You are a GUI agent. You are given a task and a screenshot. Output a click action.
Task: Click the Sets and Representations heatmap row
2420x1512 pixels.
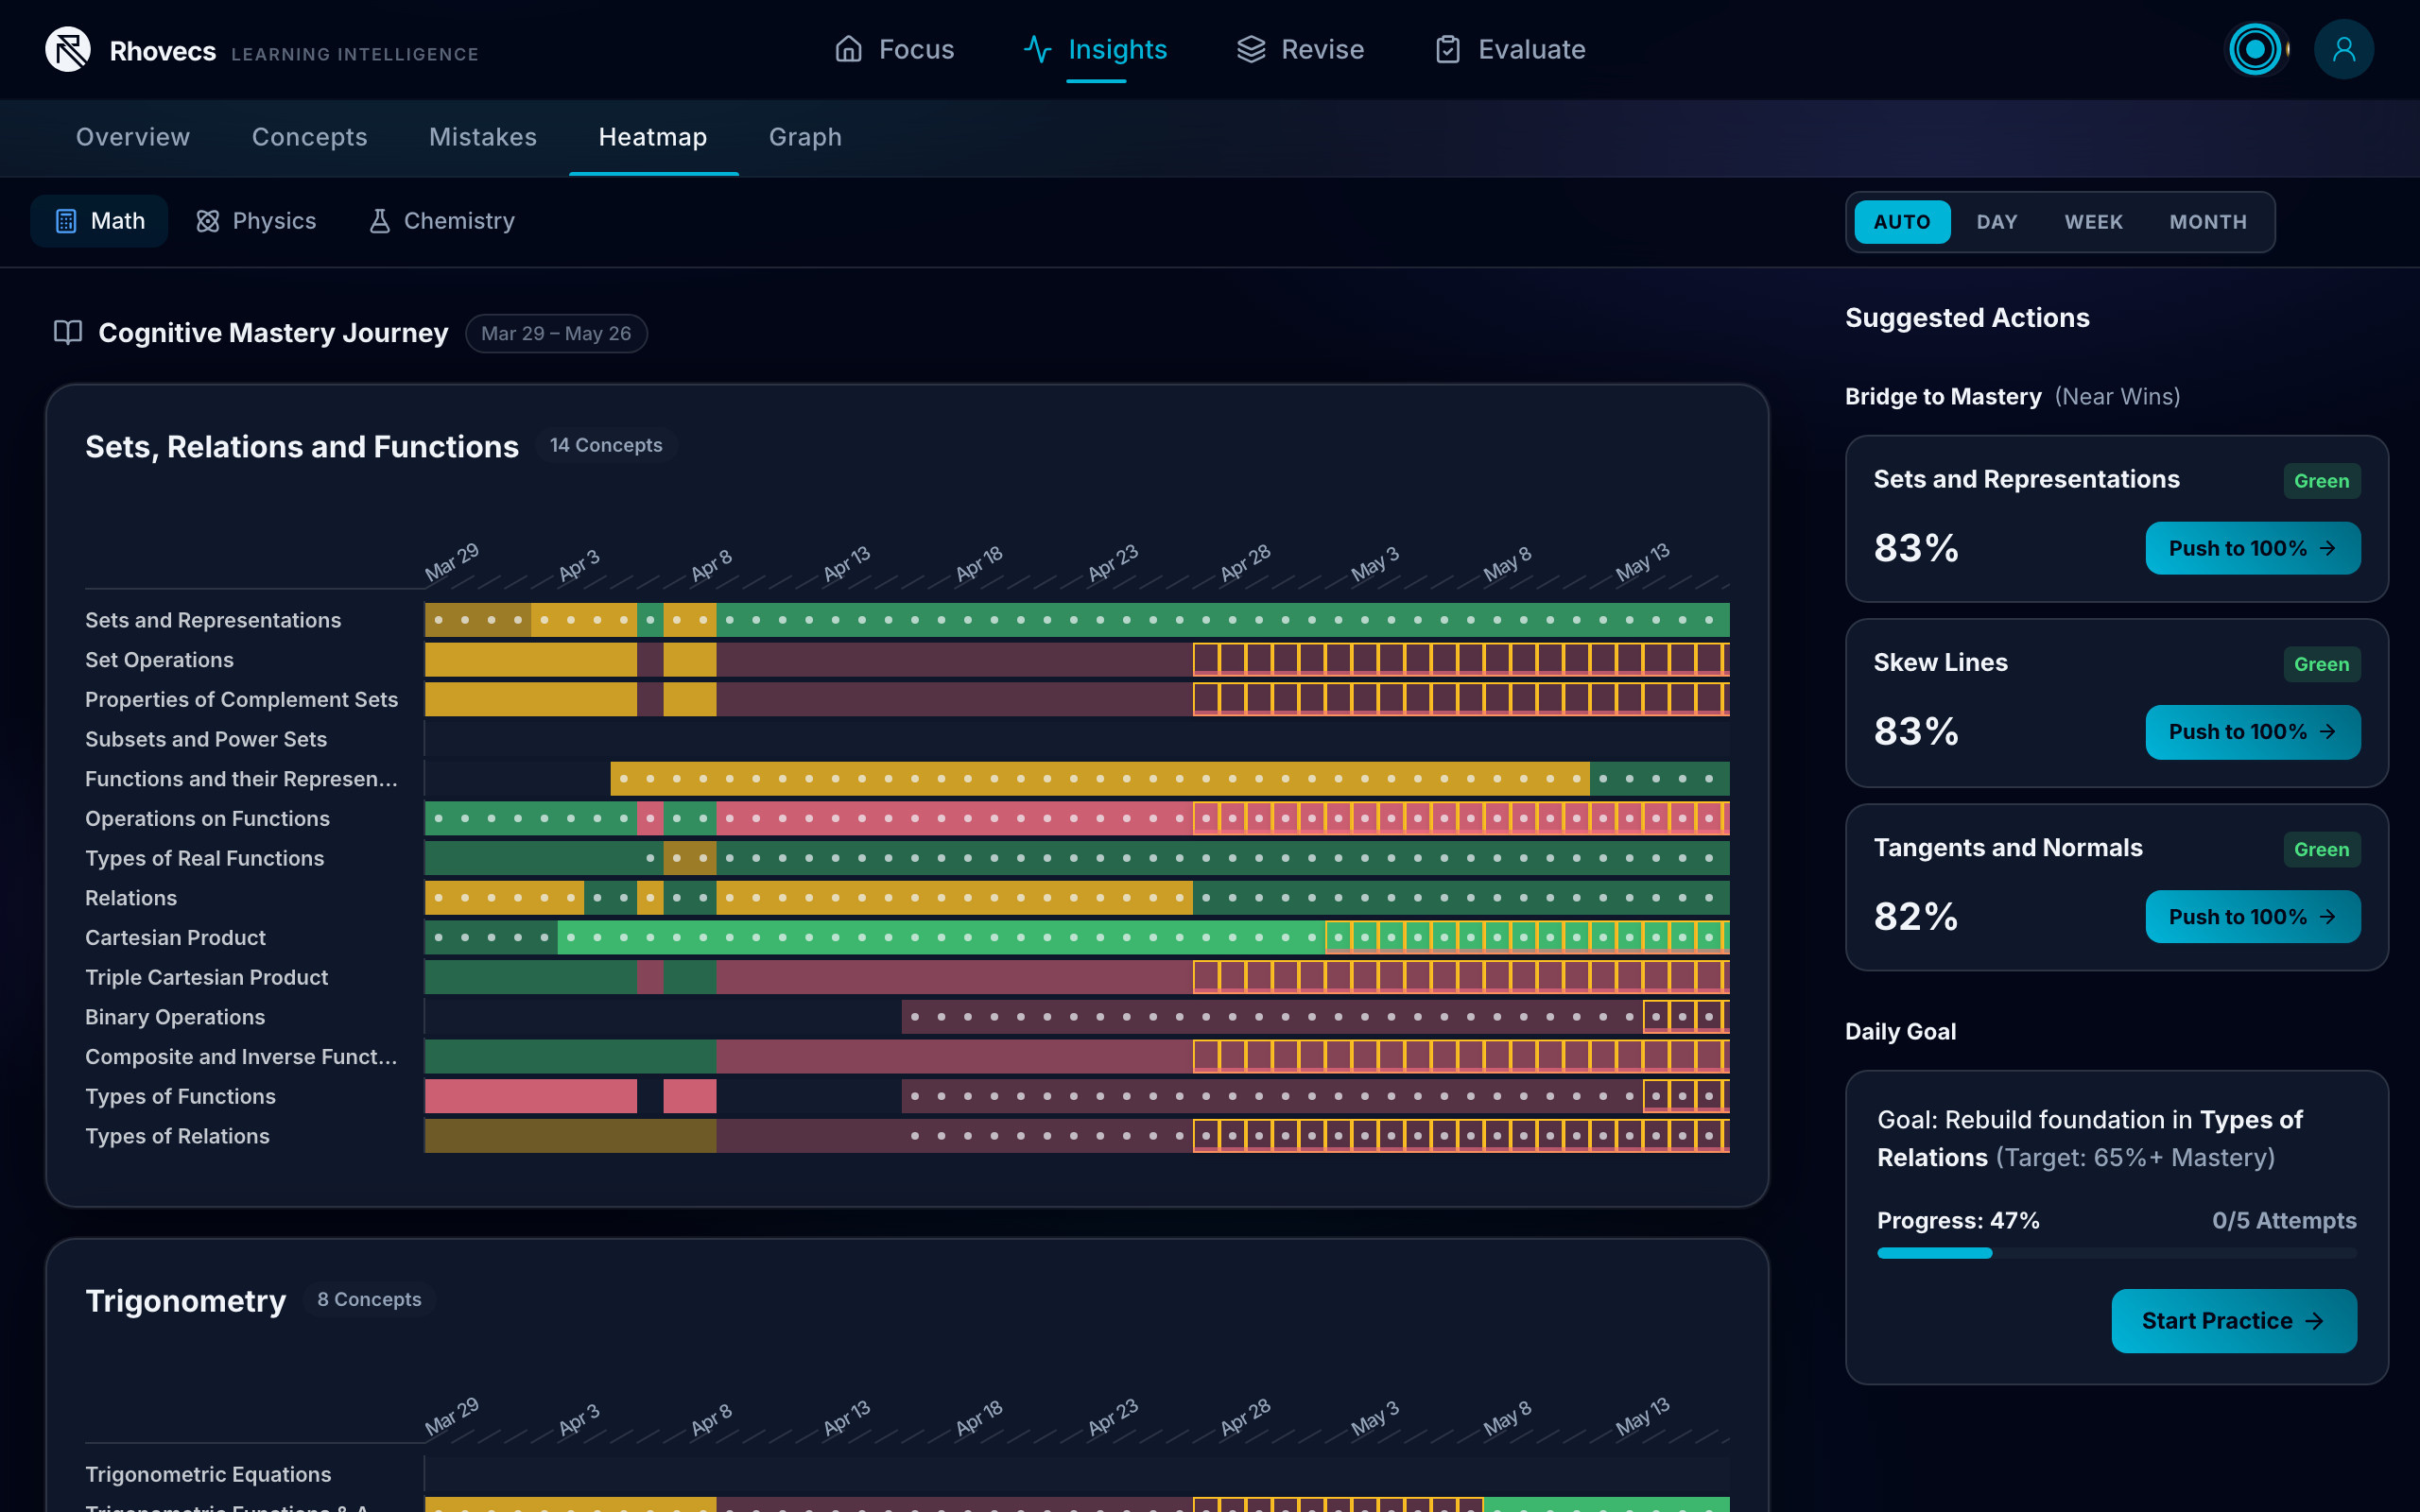[x=1077, y=620]
